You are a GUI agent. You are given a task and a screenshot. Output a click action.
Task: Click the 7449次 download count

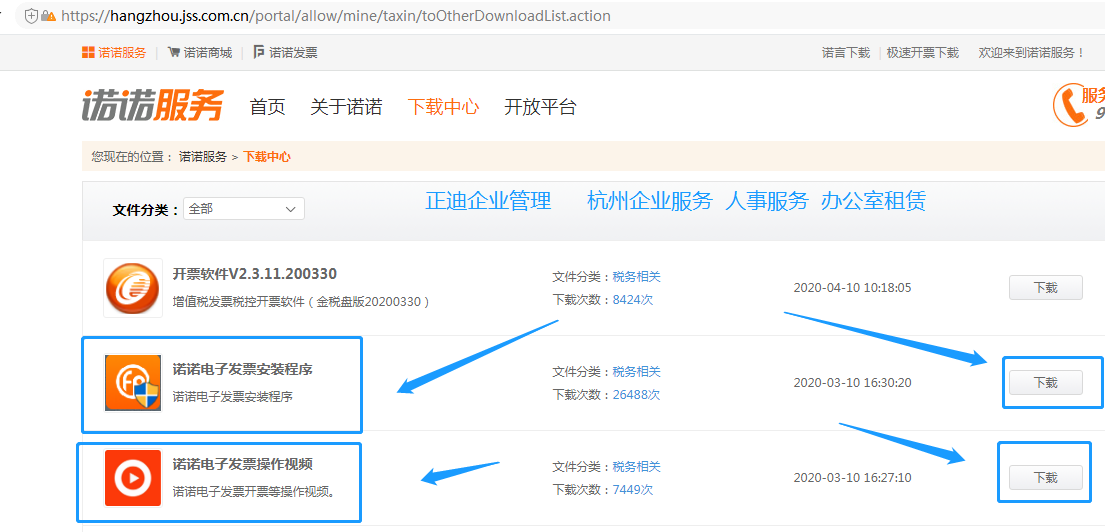click(633, 490)
